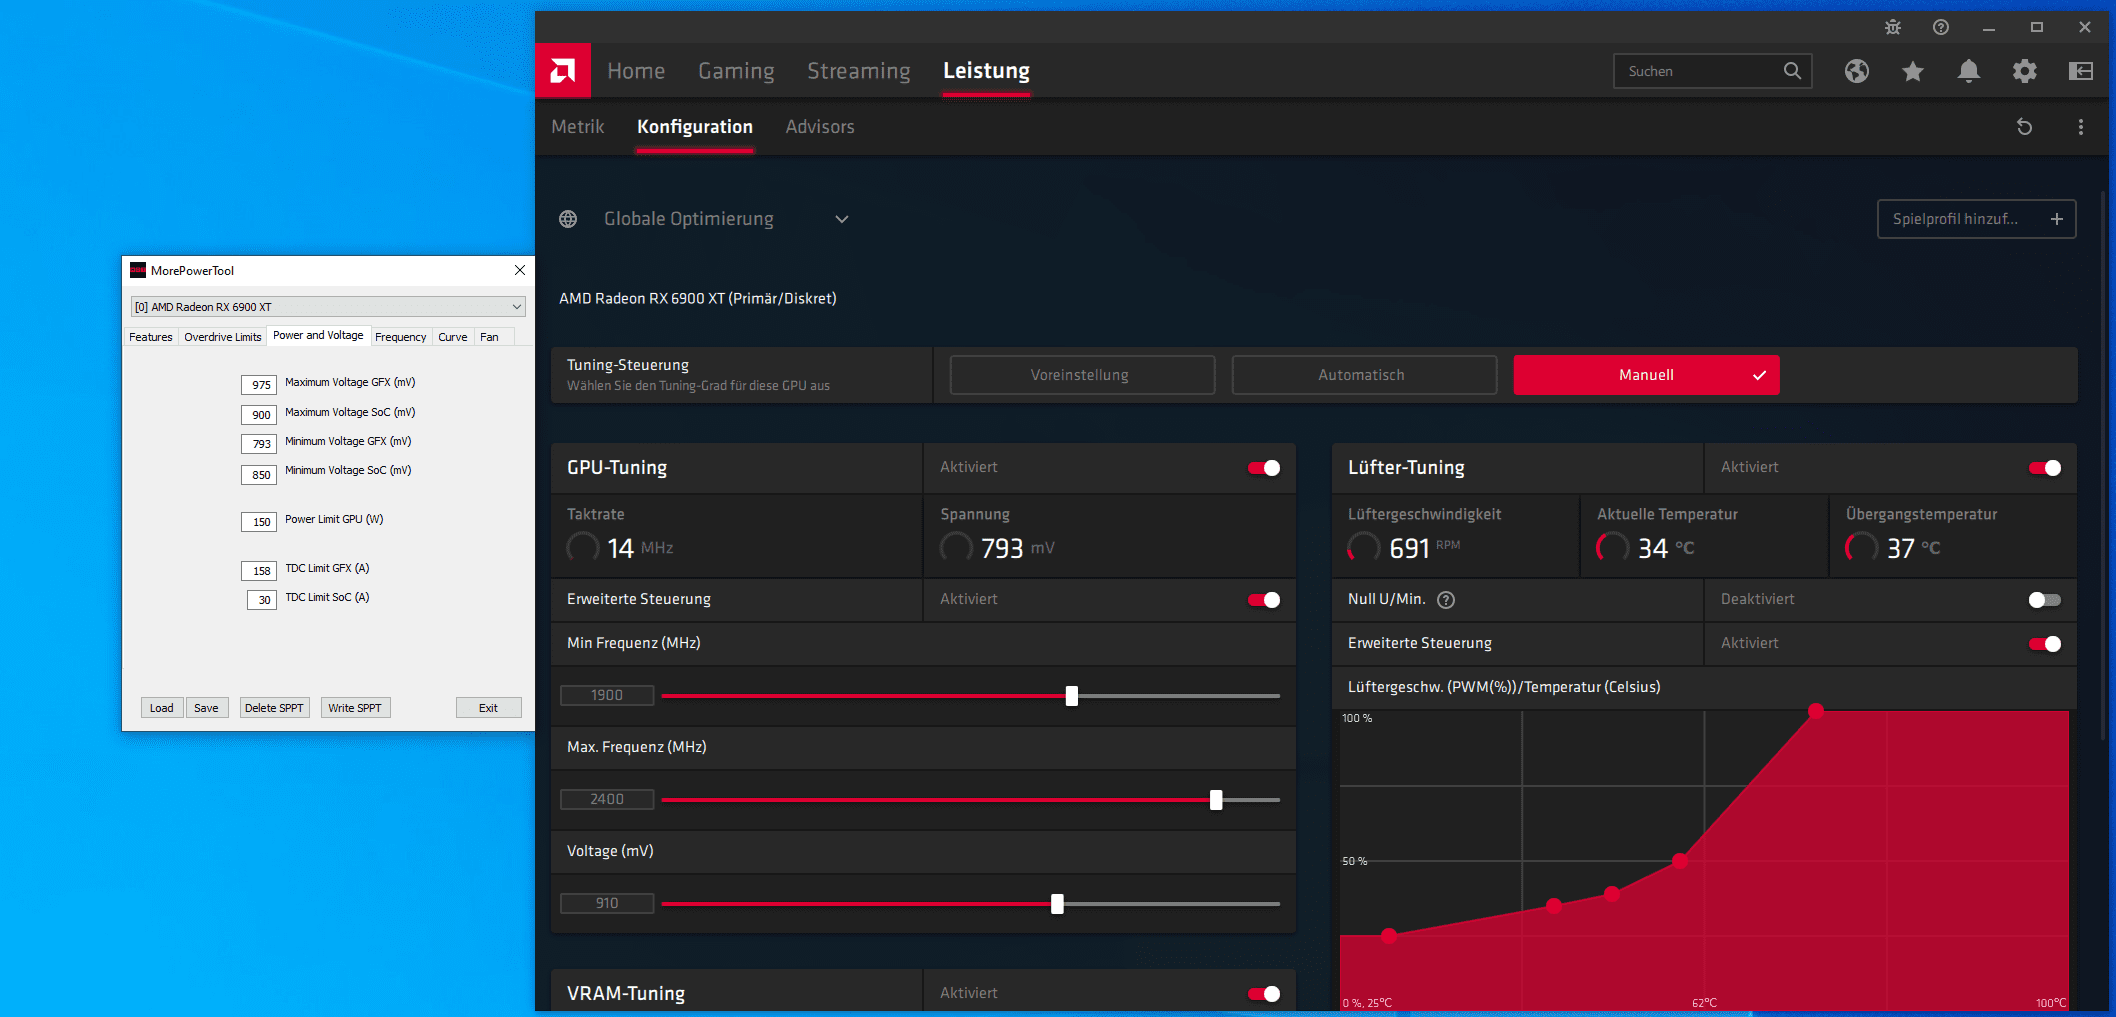Click Maximum Voltage SoC field

259,415
